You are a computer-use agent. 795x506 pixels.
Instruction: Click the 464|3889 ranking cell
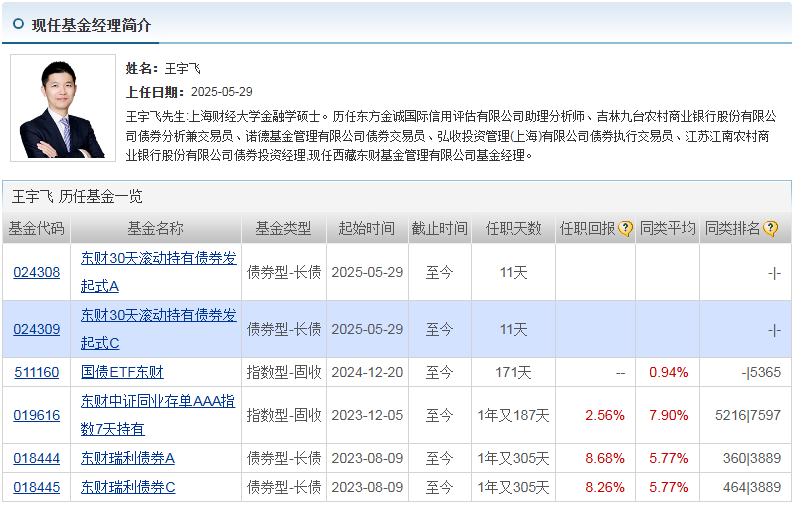coord(752,487)
